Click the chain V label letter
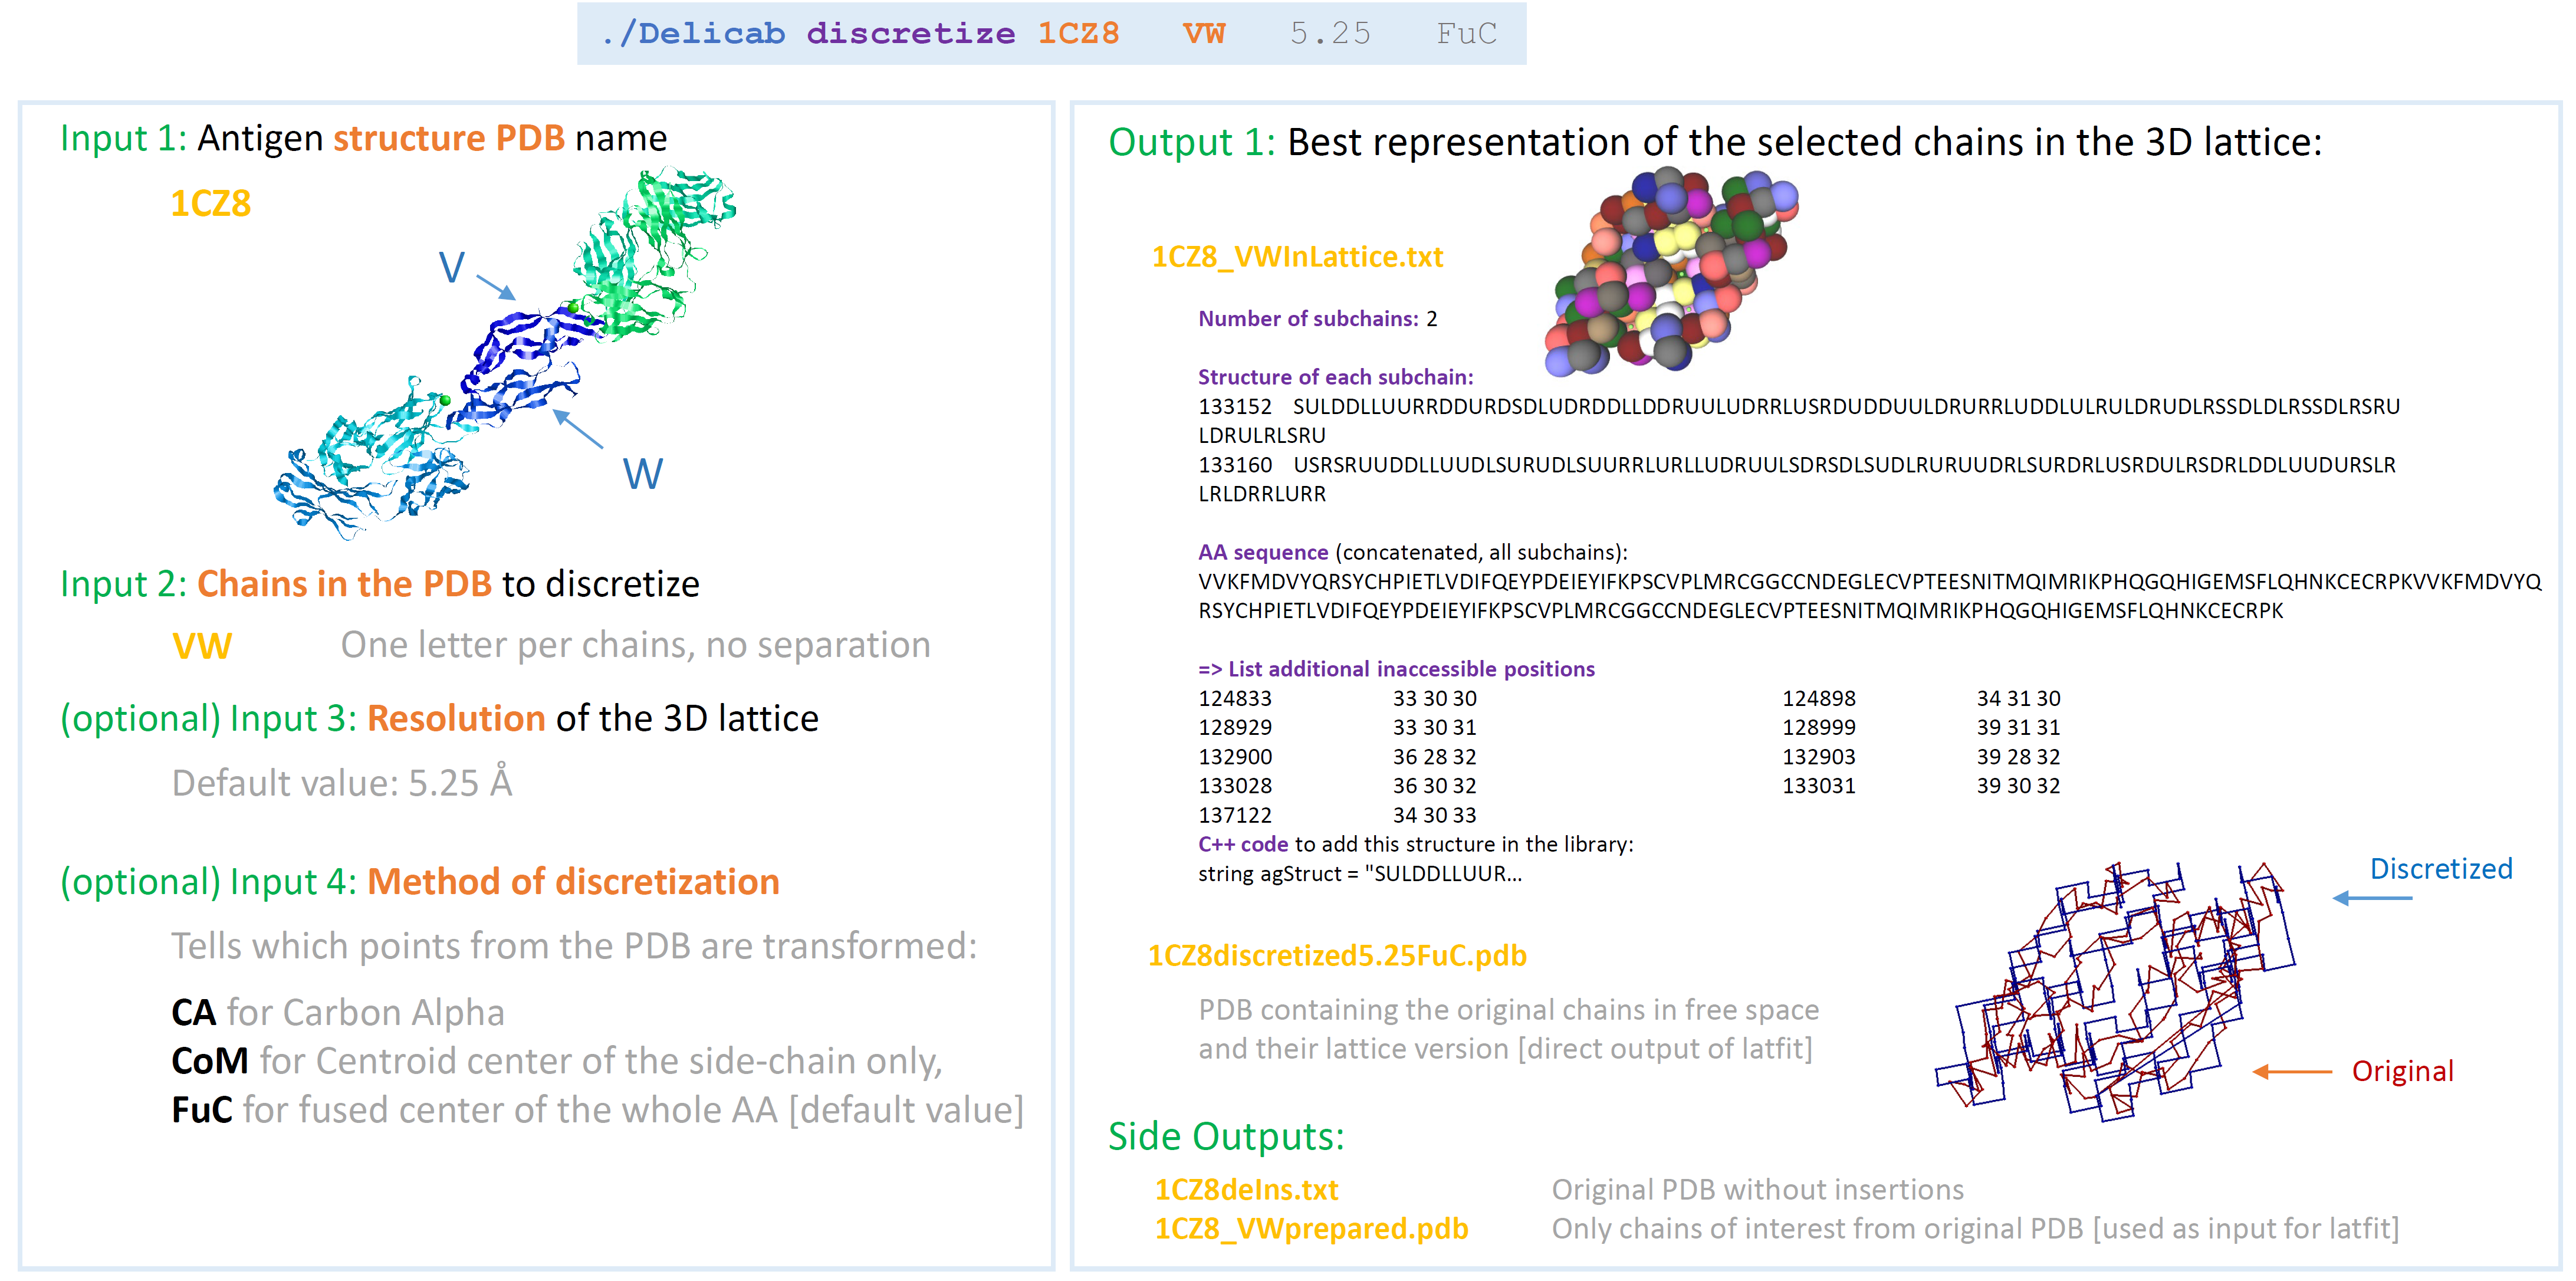Image resolution: width=2576 pixels, height=1281 pixels. (452, 267)
